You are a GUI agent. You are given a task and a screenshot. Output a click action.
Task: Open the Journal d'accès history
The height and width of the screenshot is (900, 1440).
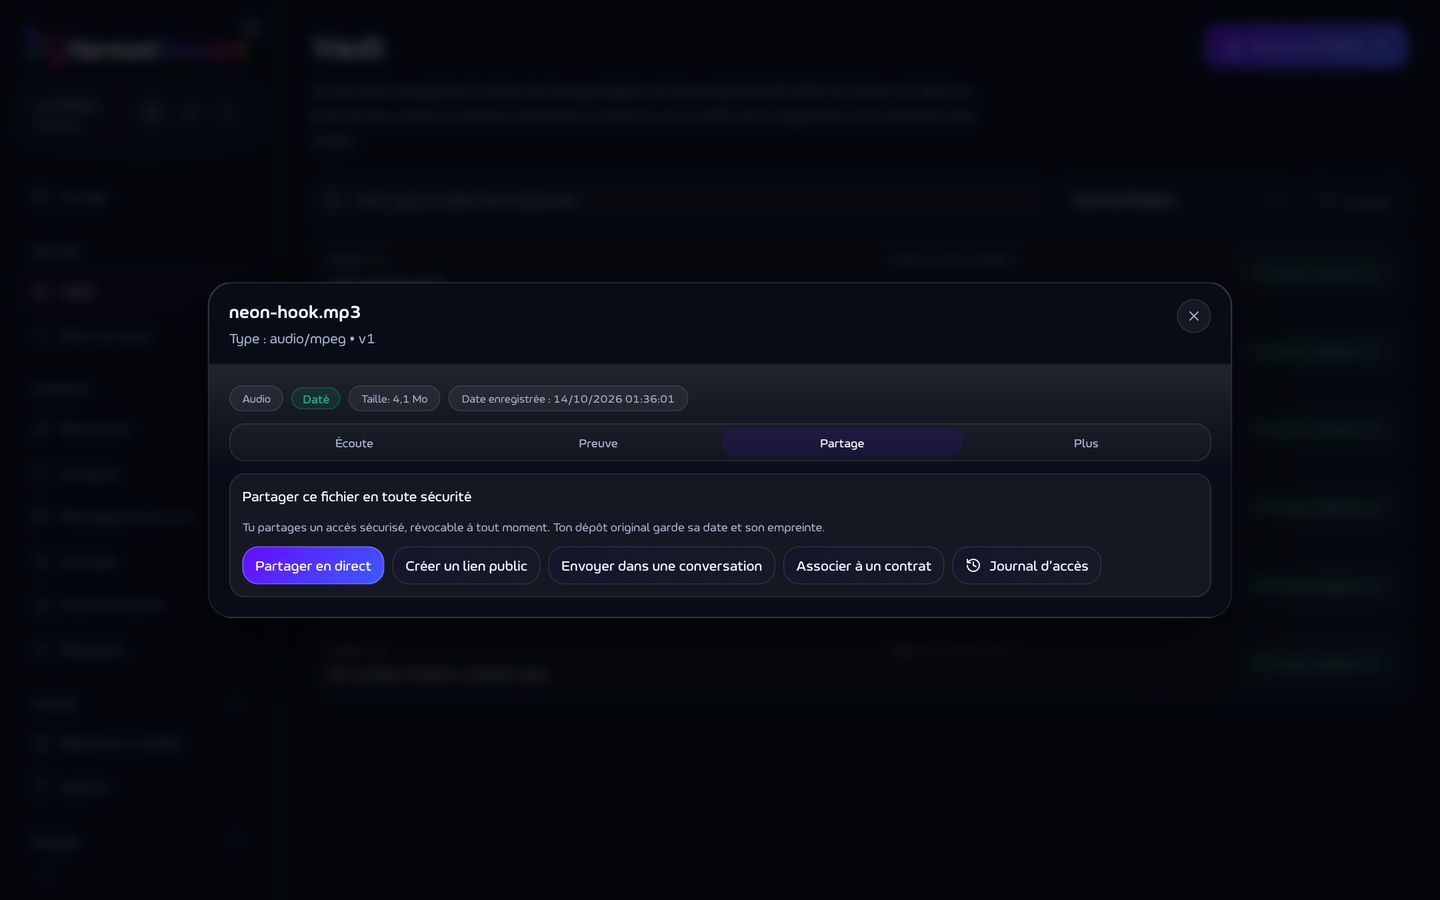pyautogui.click(x=1026, y=565)
